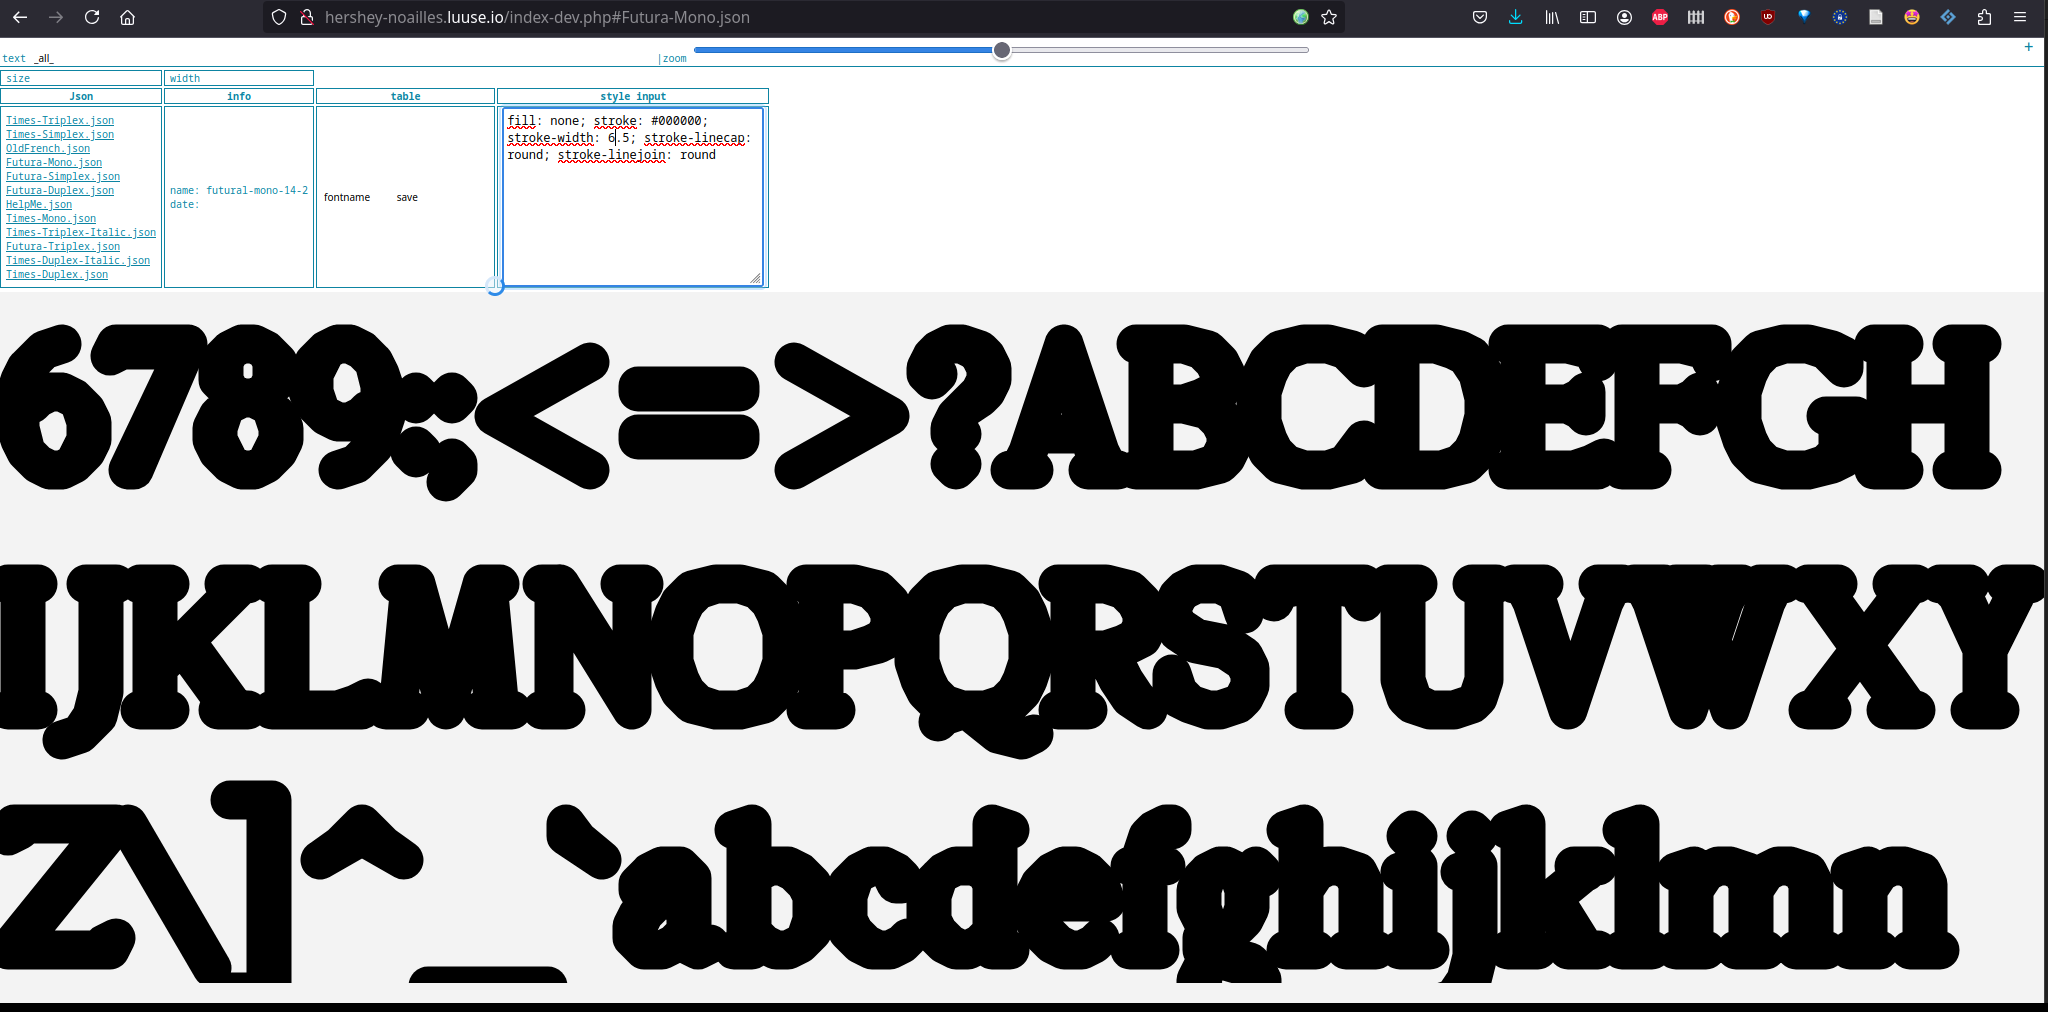Reload the current page

click(92, 17)
